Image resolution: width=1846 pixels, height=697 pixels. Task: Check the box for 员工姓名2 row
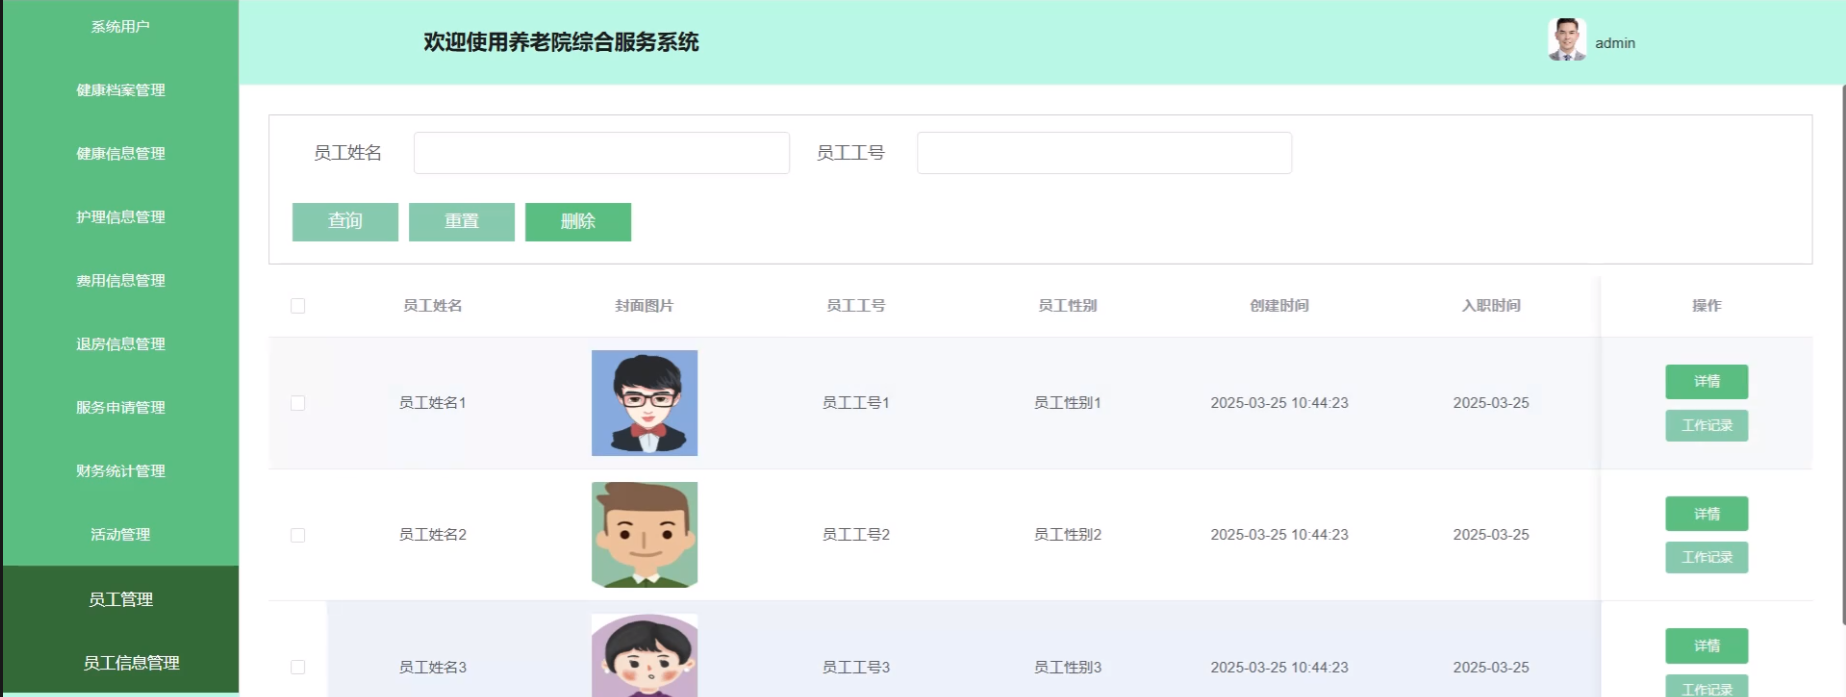(x=298, y=535)
